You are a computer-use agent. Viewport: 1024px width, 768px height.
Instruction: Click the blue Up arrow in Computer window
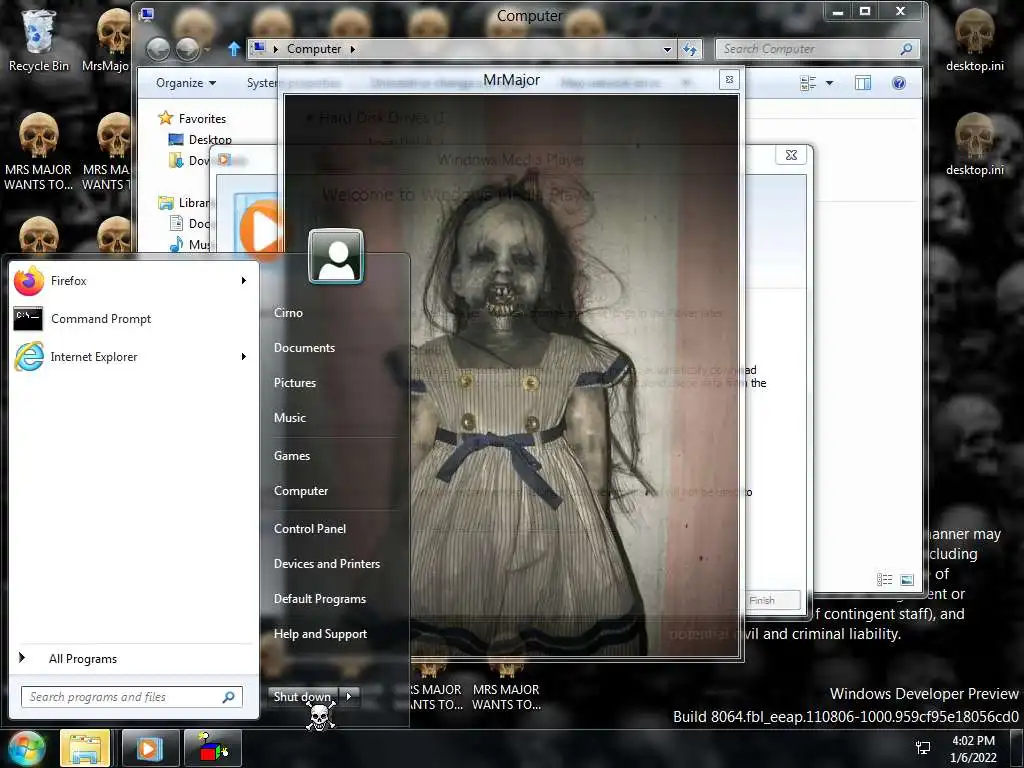point(233,49)
